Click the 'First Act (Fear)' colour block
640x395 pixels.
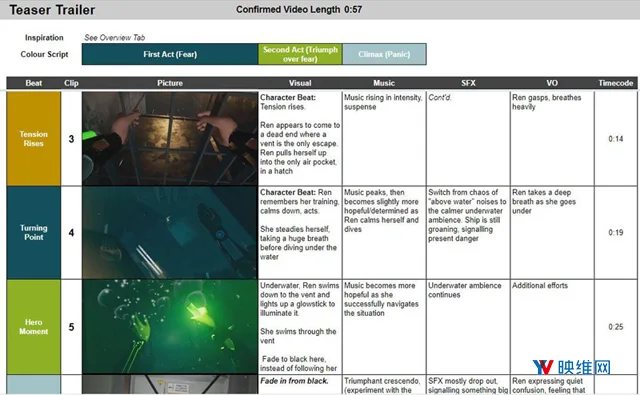(x=170, y=54)
